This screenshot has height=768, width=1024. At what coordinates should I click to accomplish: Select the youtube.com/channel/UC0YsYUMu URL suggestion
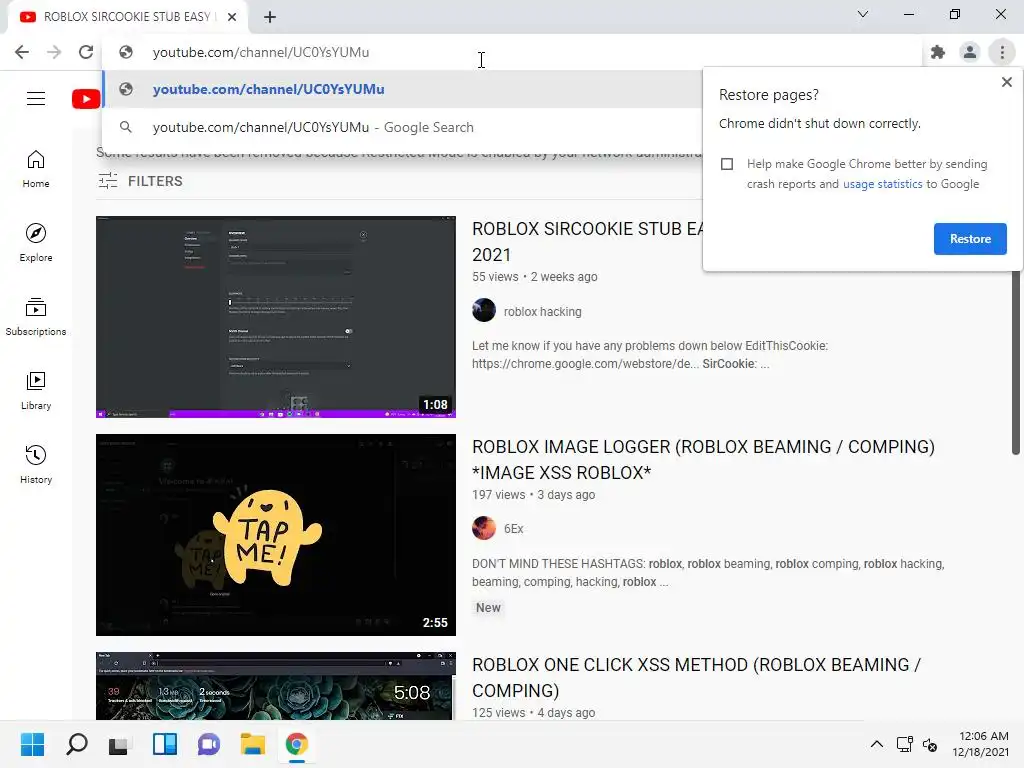[402, 89]
